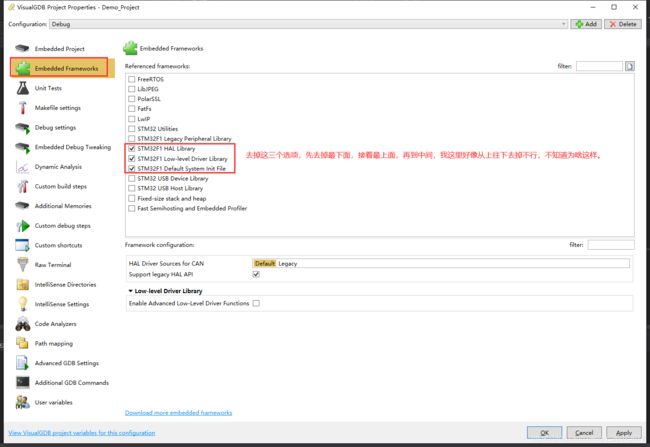
Task: Click the Additional GDB Commands console icon
Action: (23, 382)
